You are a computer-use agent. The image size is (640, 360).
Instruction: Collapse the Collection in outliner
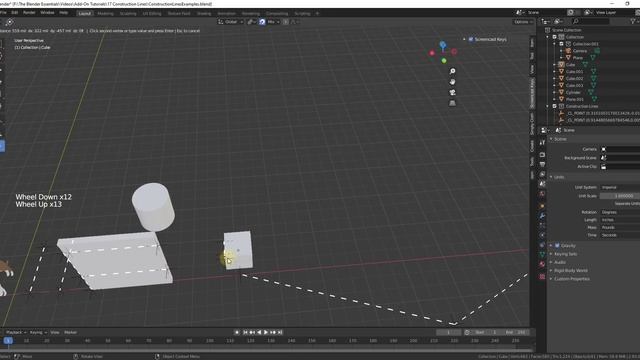[548, 37]
